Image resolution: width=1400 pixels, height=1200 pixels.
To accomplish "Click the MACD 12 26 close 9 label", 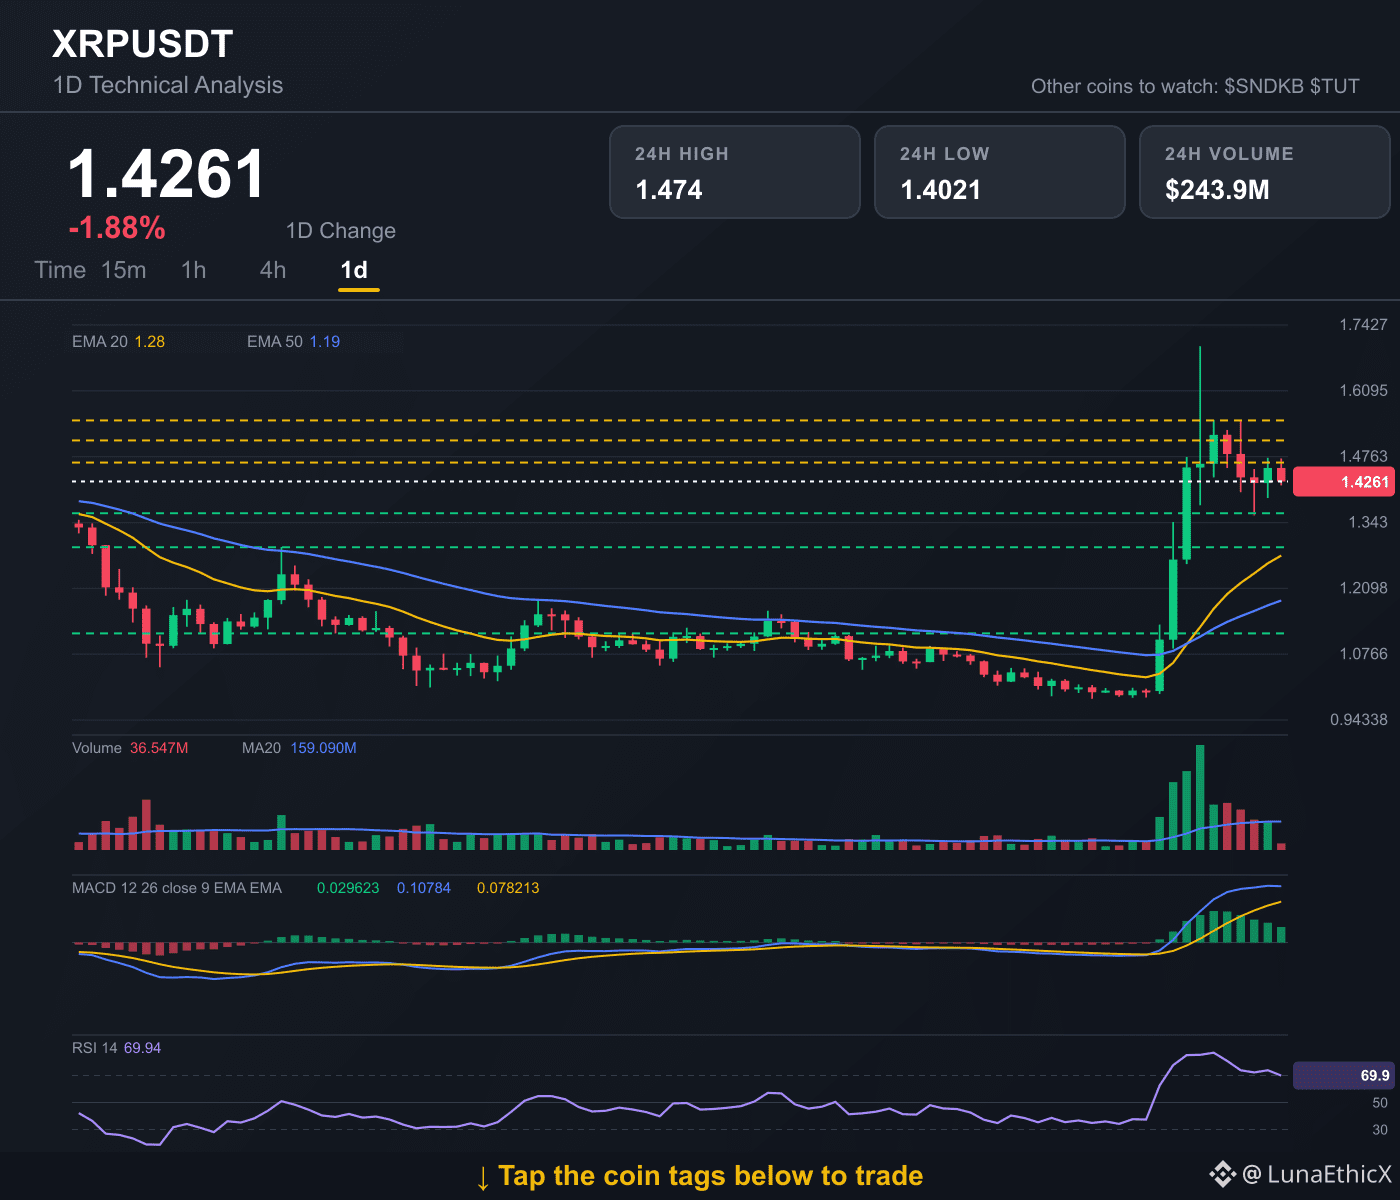I will point(177,888).
